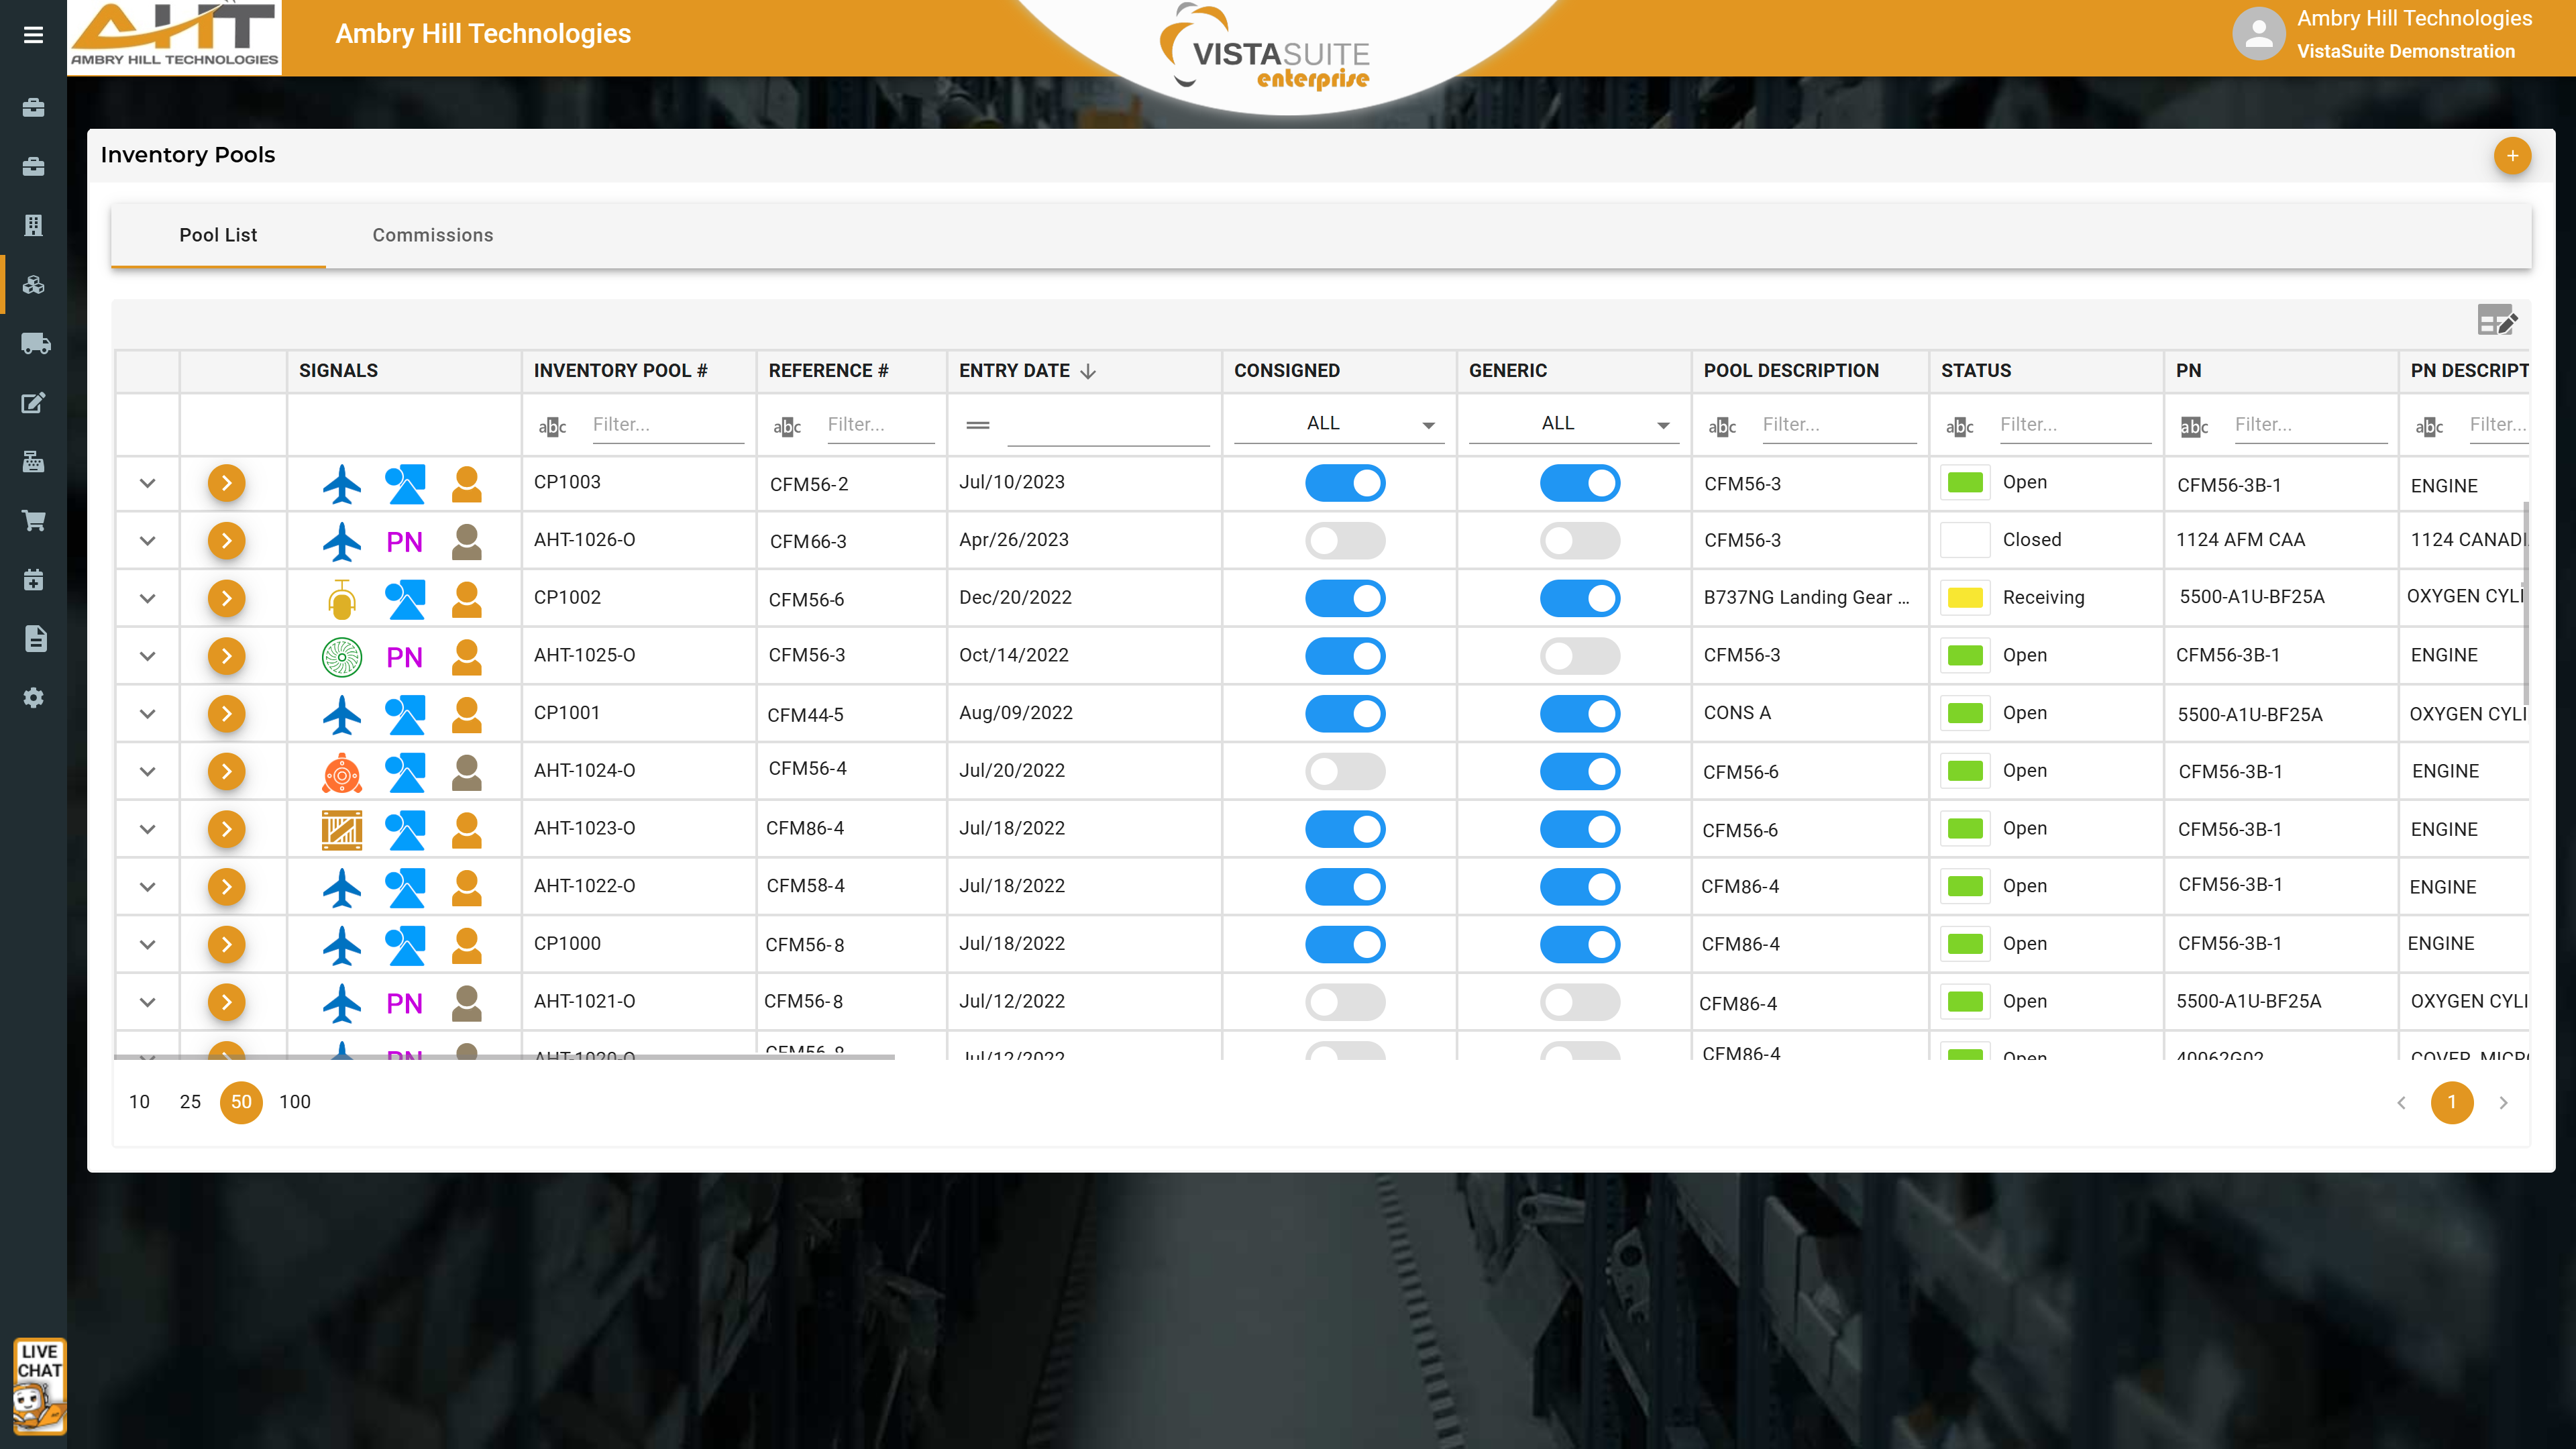The image size is (2576, 1449).
Task: Switch to the Commissions tab
Action: pos(433,235)
